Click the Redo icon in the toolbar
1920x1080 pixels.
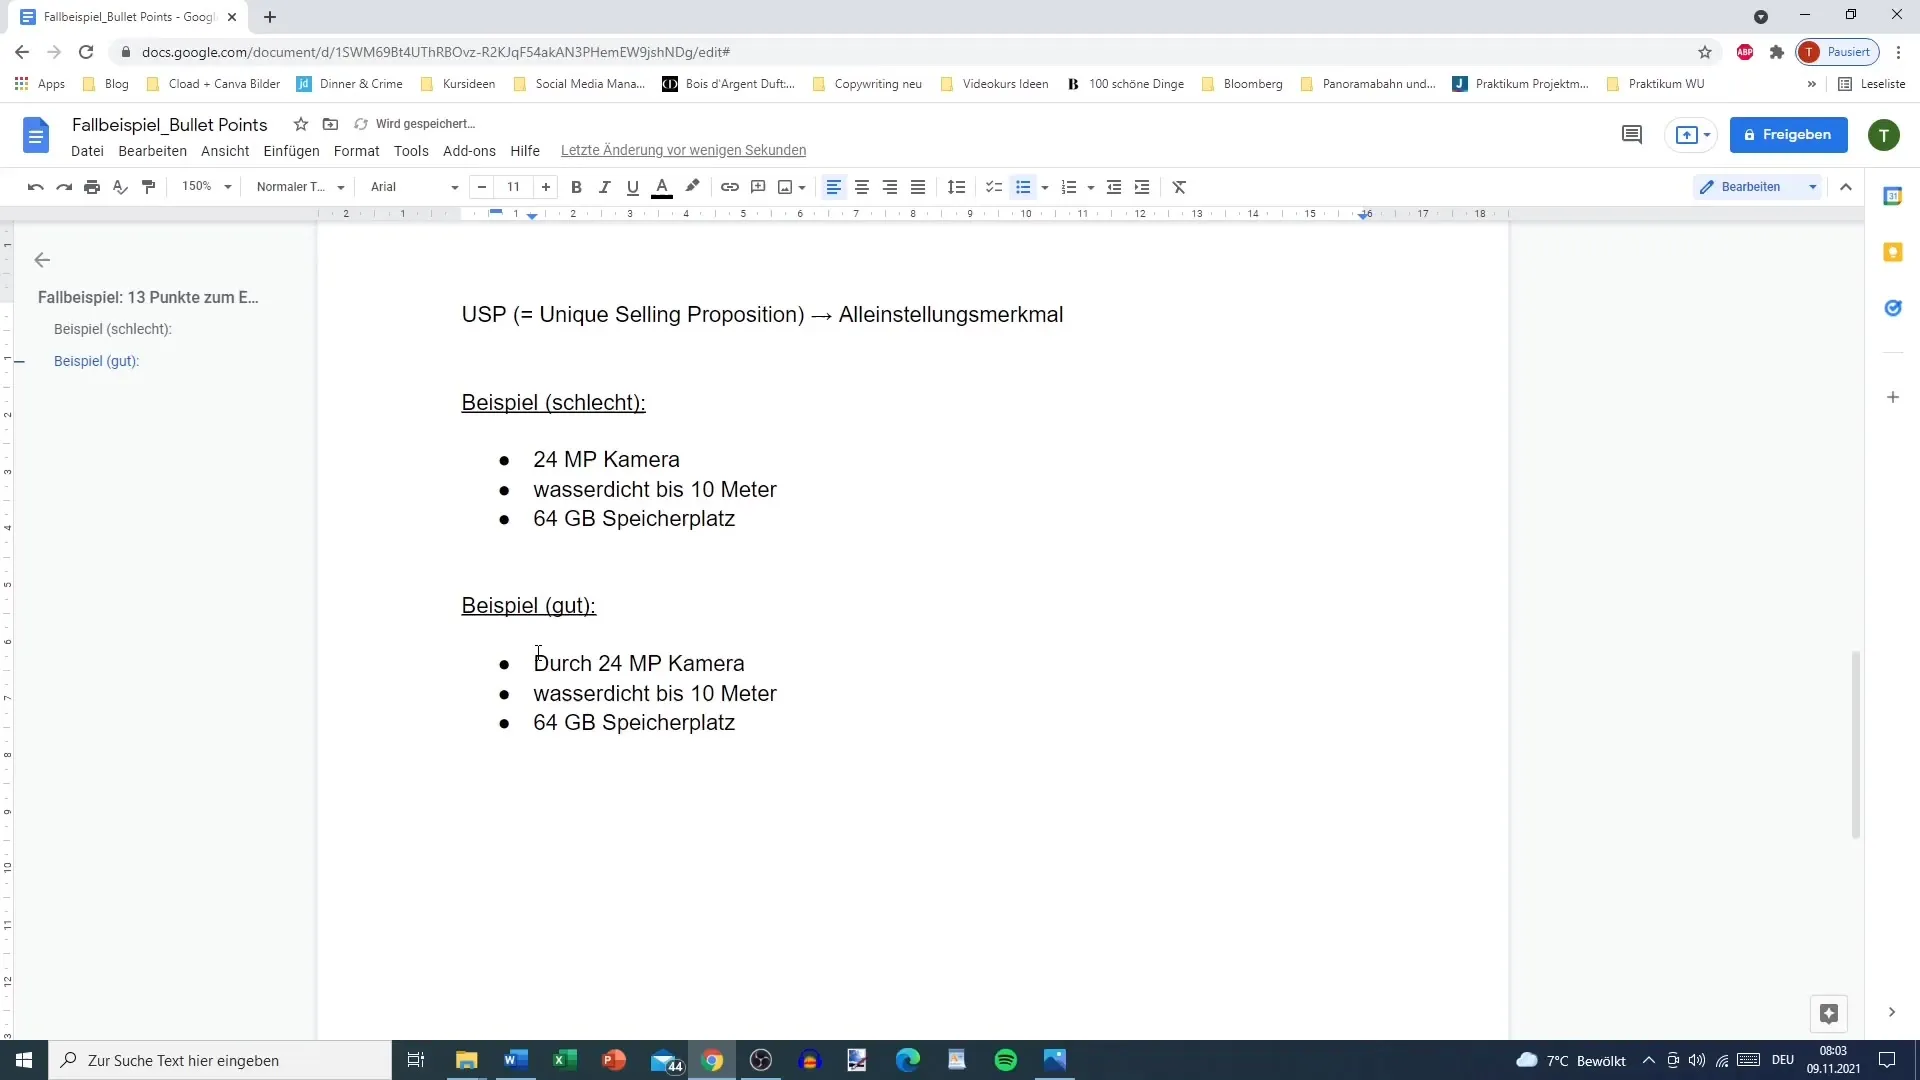[x=64, y=187]
